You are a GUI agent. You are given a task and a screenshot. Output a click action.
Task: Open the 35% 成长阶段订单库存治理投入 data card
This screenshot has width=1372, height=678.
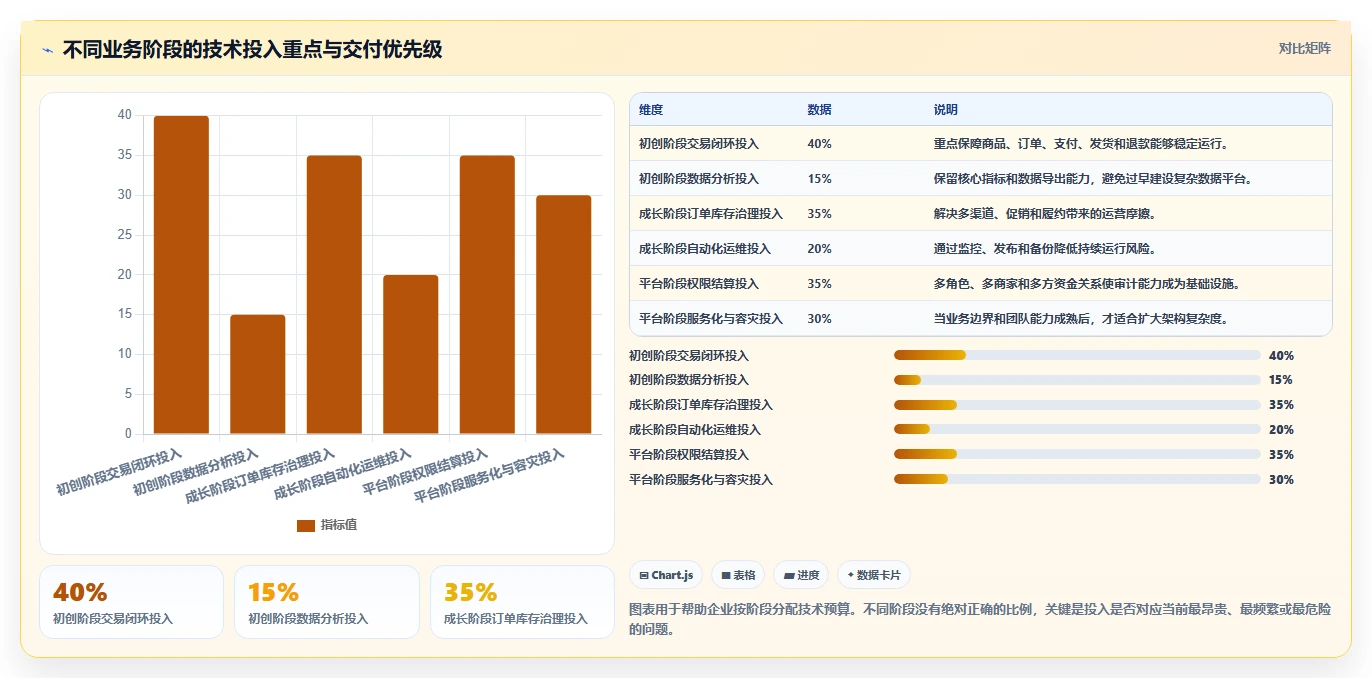pyautogui.click(x=522, y=602)
